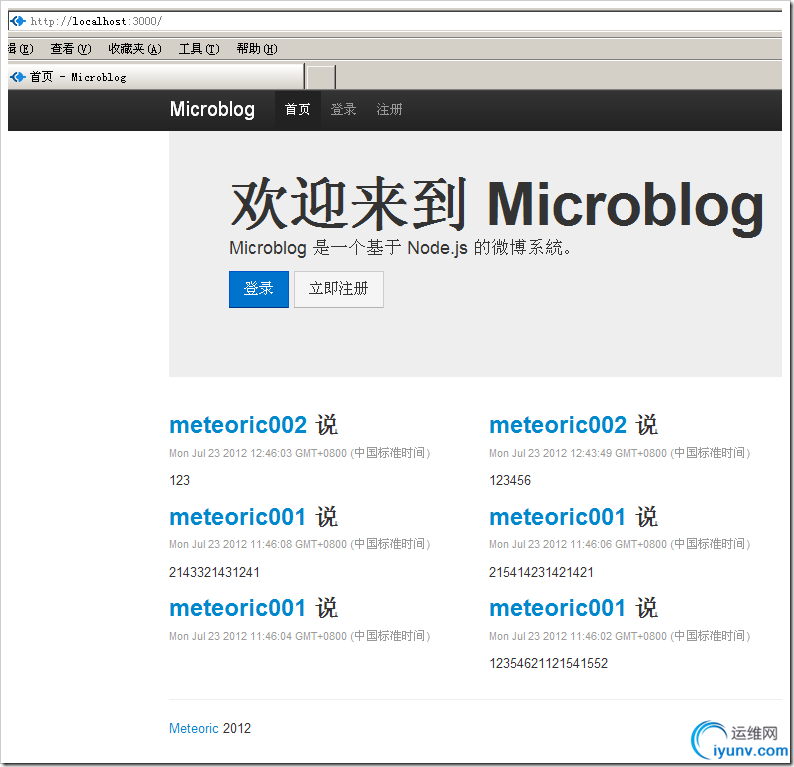The image size is (794, 767).
Task: Click the timestamp 11:46:08 GMT+0800
Action: (x=300, y=544)
